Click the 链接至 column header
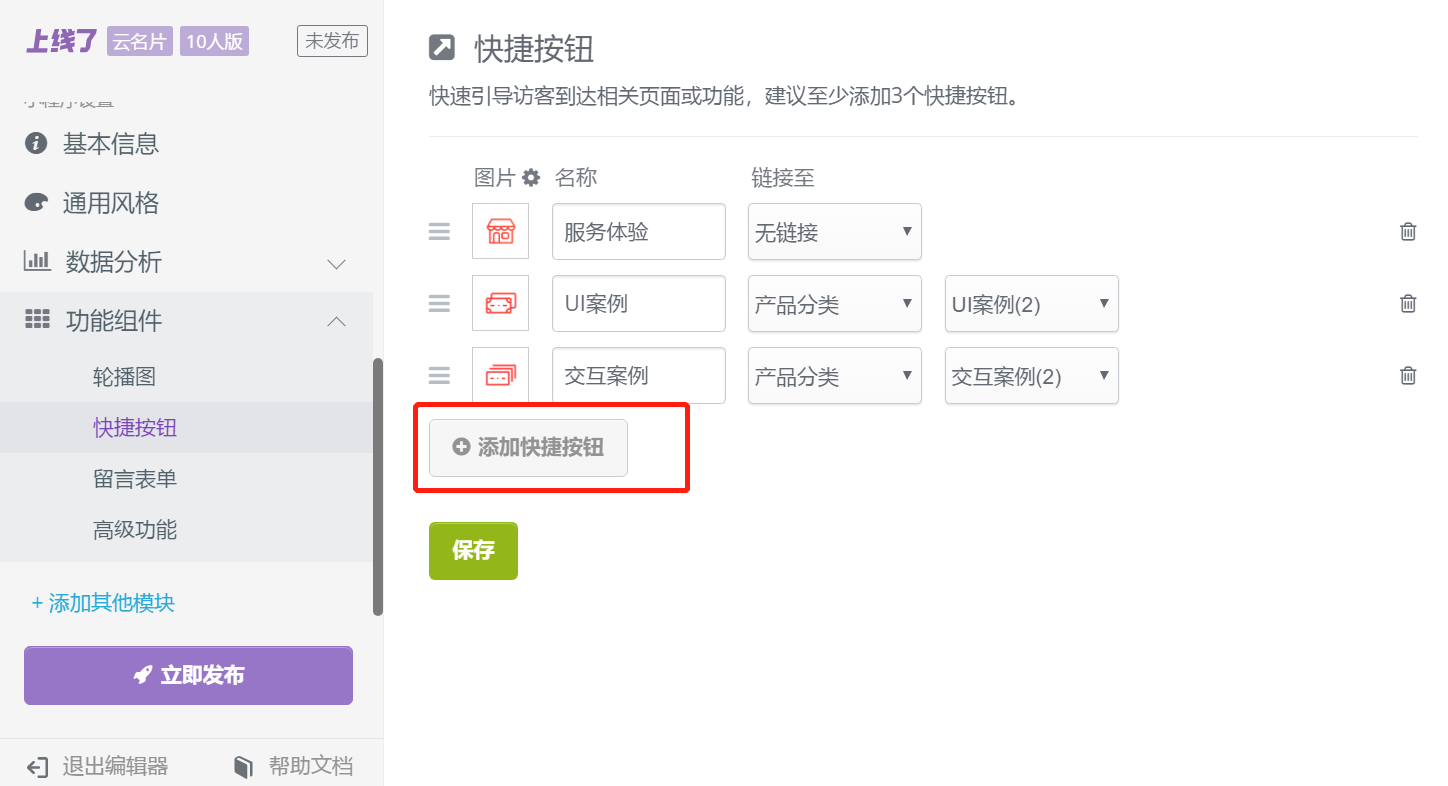 (783, 178)
